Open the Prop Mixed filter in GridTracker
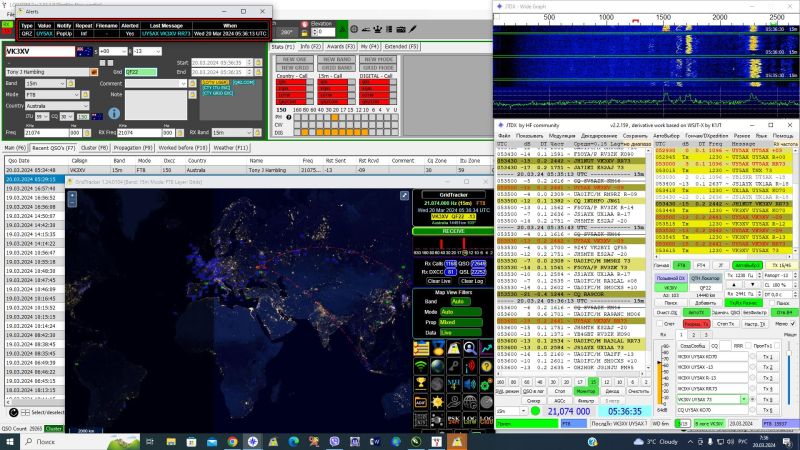 (461, 322)
